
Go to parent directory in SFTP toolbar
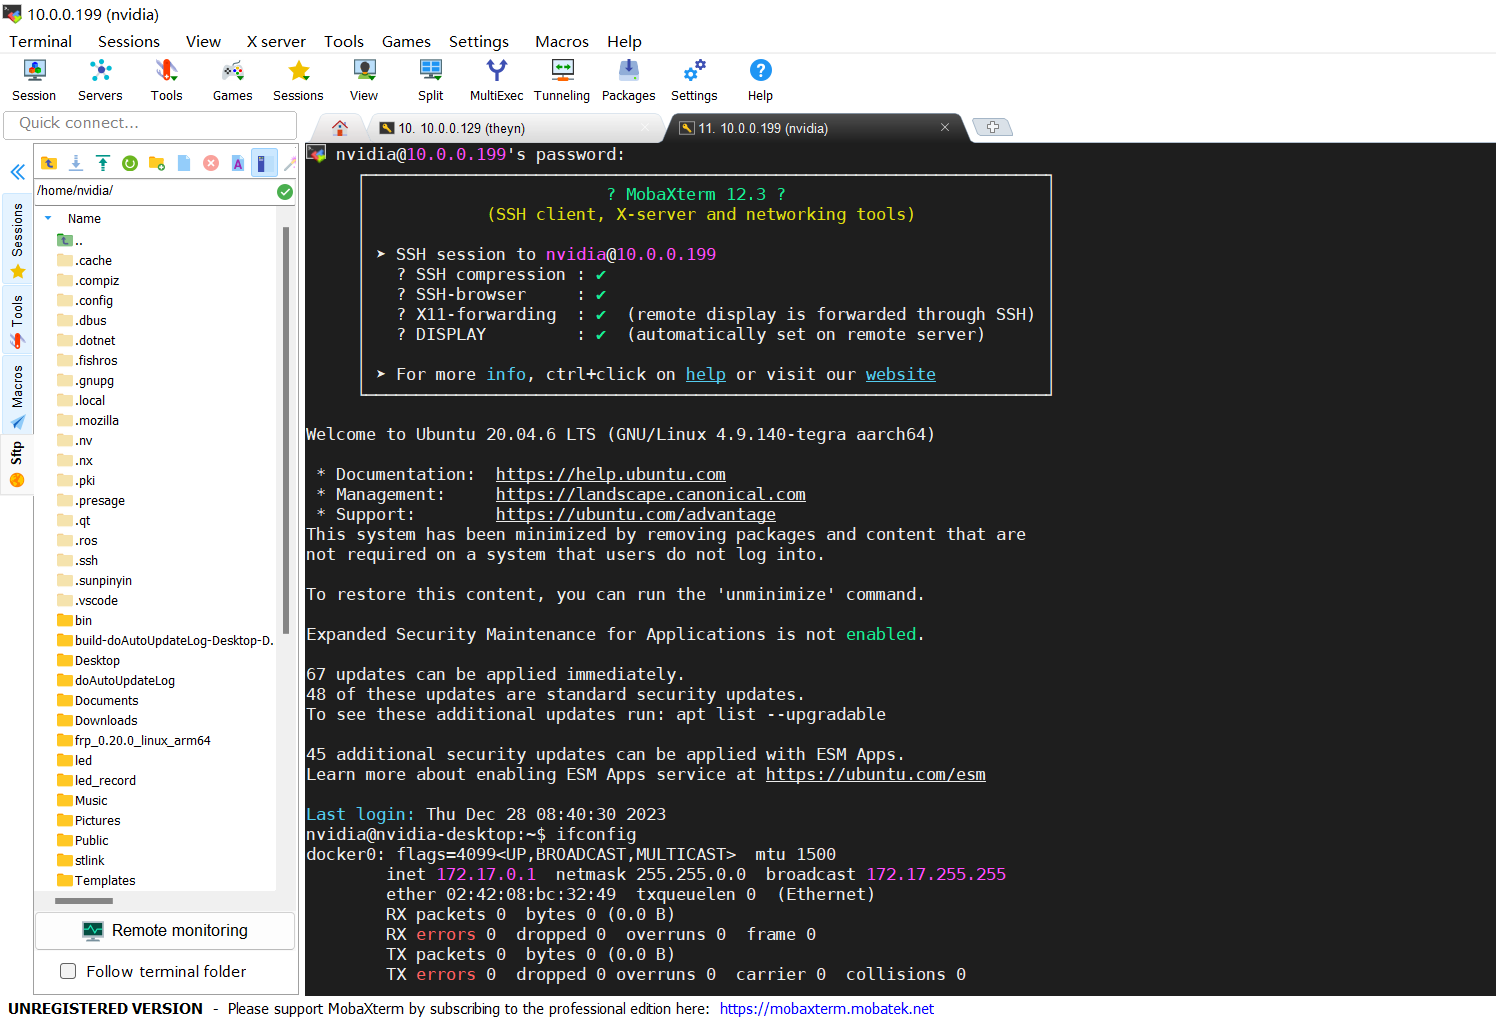(x=49, y=163)
